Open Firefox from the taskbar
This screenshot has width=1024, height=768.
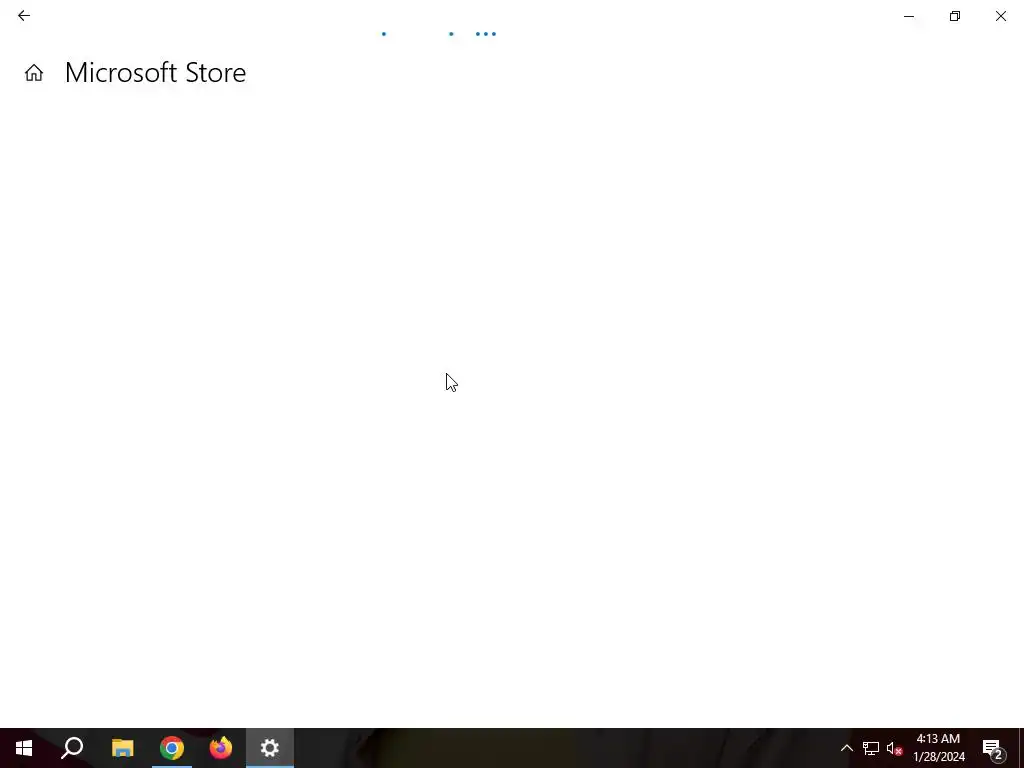pos(221,748)
